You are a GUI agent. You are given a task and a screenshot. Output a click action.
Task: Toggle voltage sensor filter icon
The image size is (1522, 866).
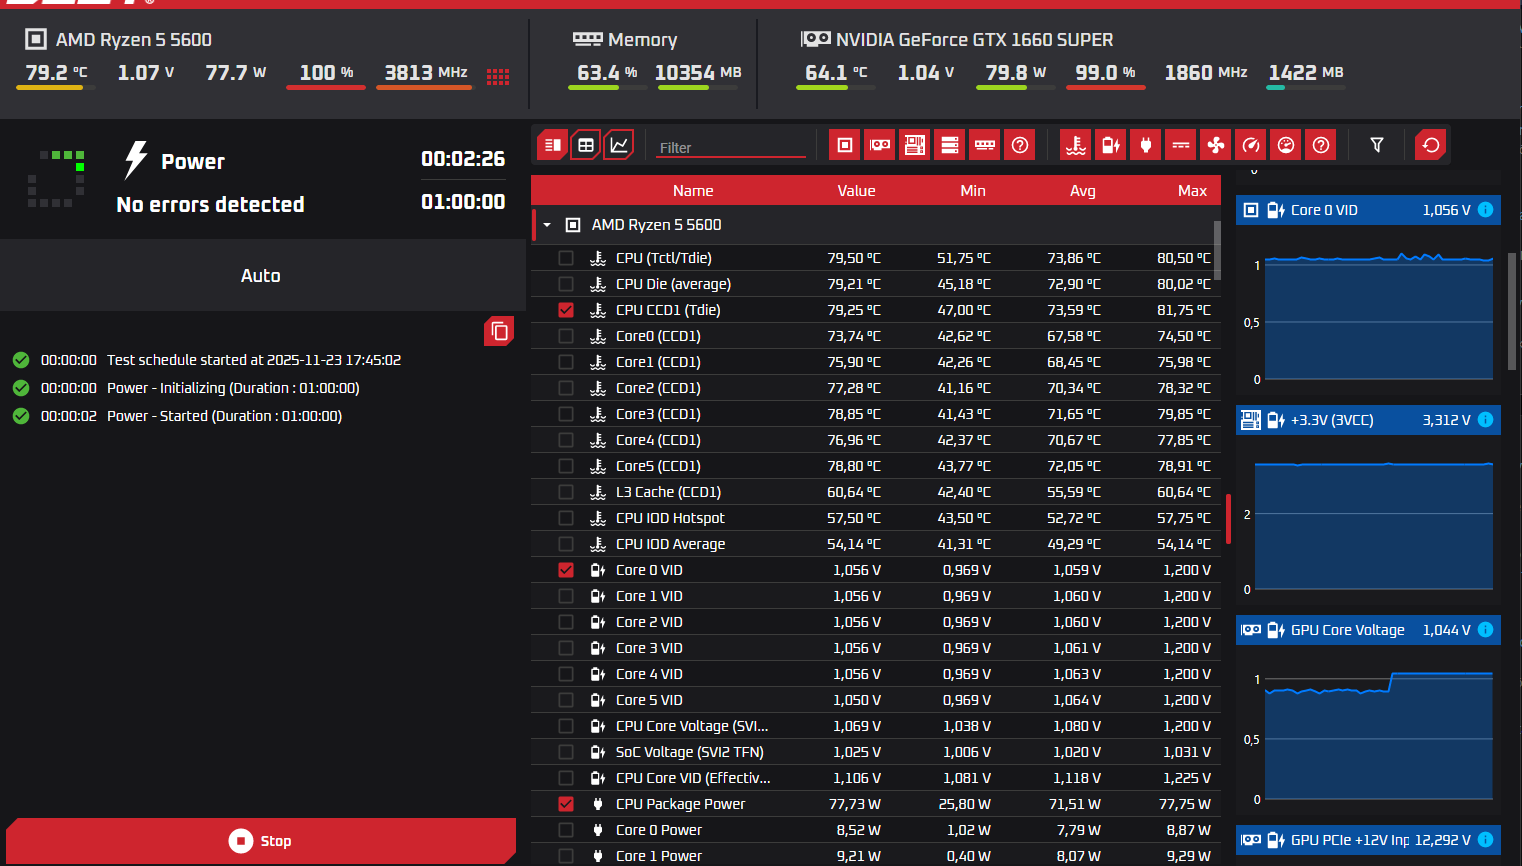(x=1111, y=145)
